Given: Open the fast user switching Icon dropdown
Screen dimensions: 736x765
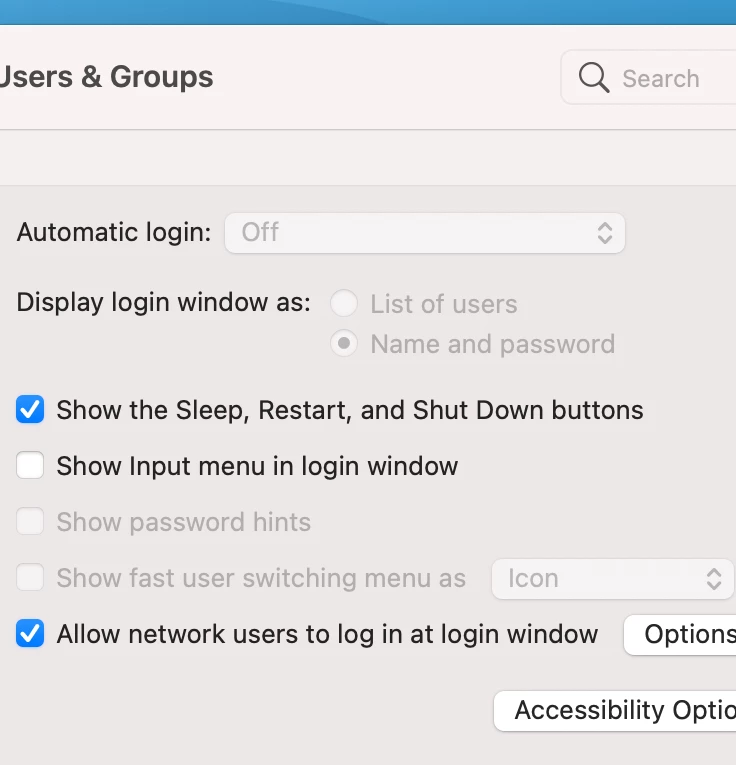Looking at the screenshot, I should [x=613, y=579].
